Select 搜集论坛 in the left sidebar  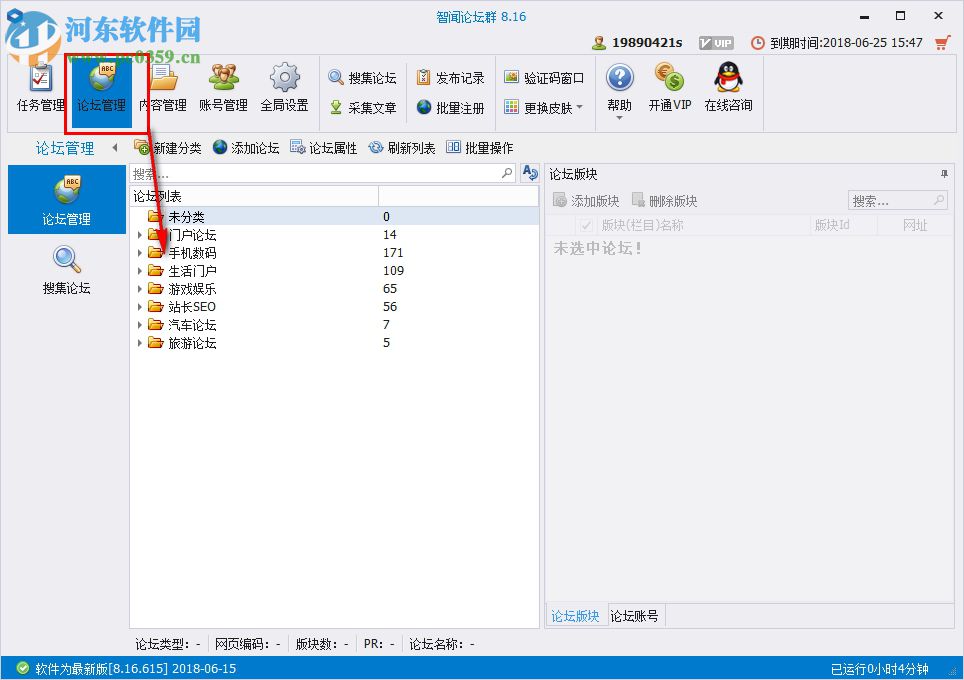point(66,270)
